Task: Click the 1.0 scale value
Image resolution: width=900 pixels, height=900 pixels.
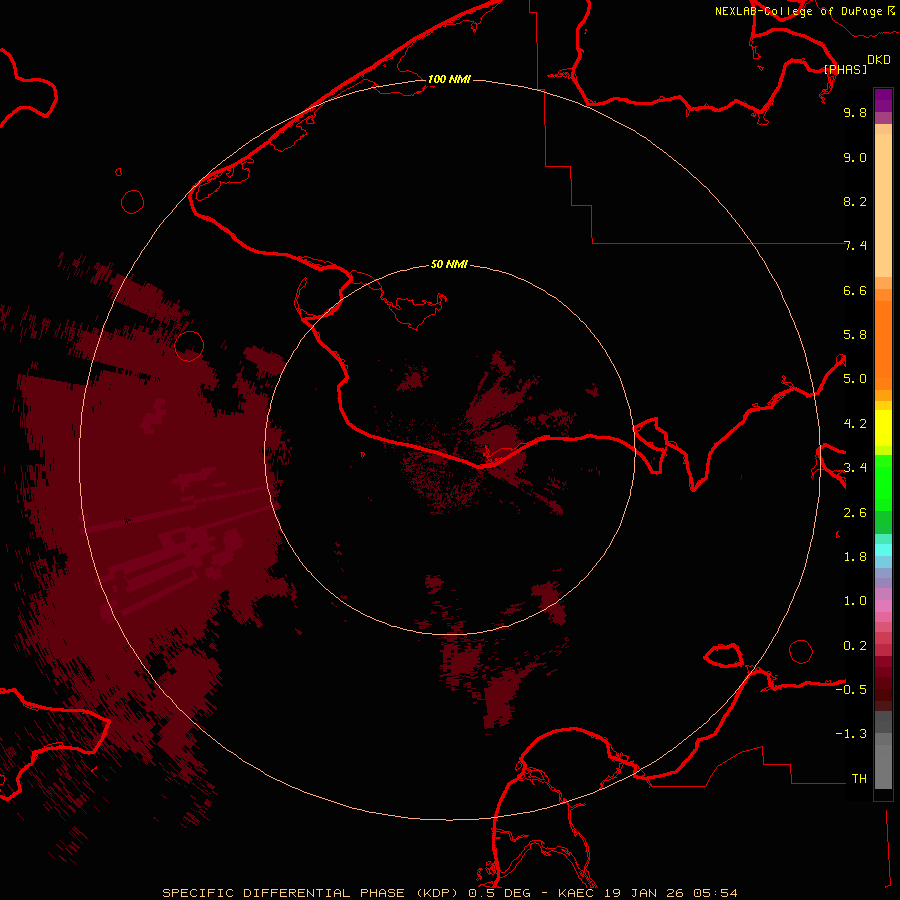Action: (x=855, y=601)
